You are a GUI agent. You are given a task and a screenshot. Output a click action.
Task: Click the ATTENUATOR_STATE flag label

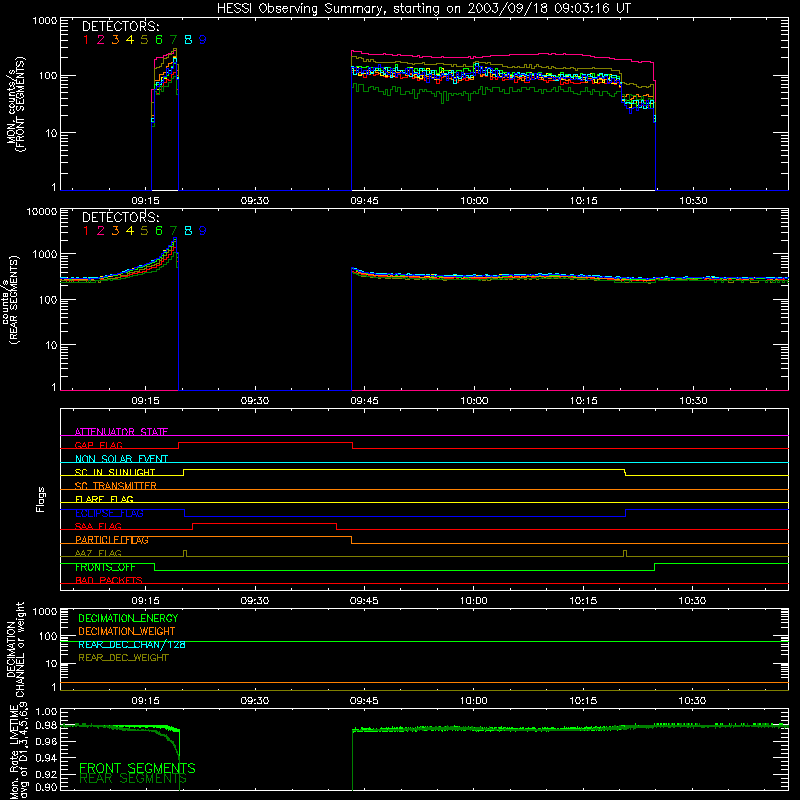(121, 432)
